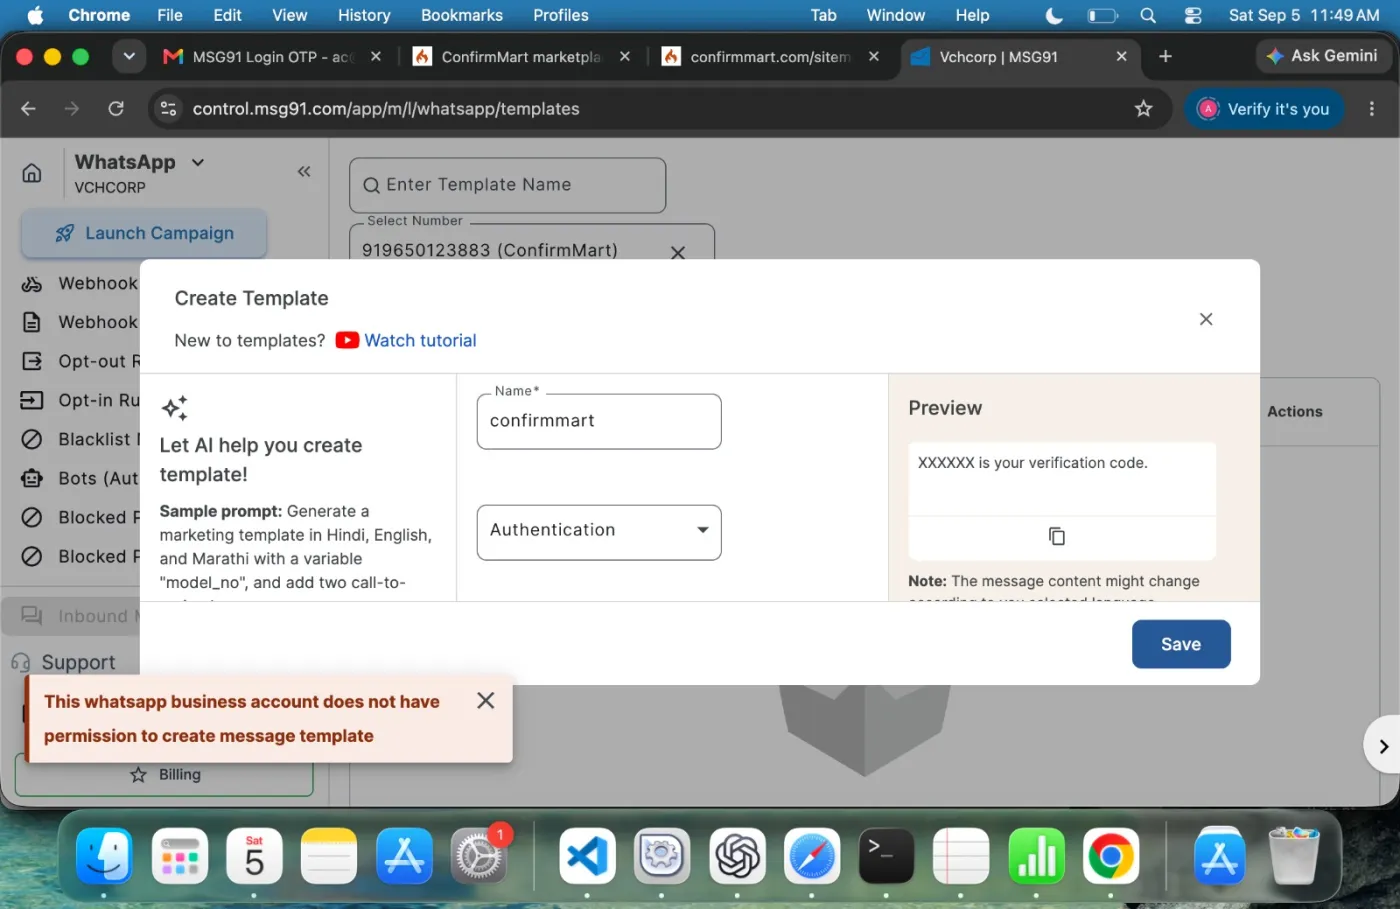
Task: Open Chrome's three-dot menu
Action: click(1372, 109)
